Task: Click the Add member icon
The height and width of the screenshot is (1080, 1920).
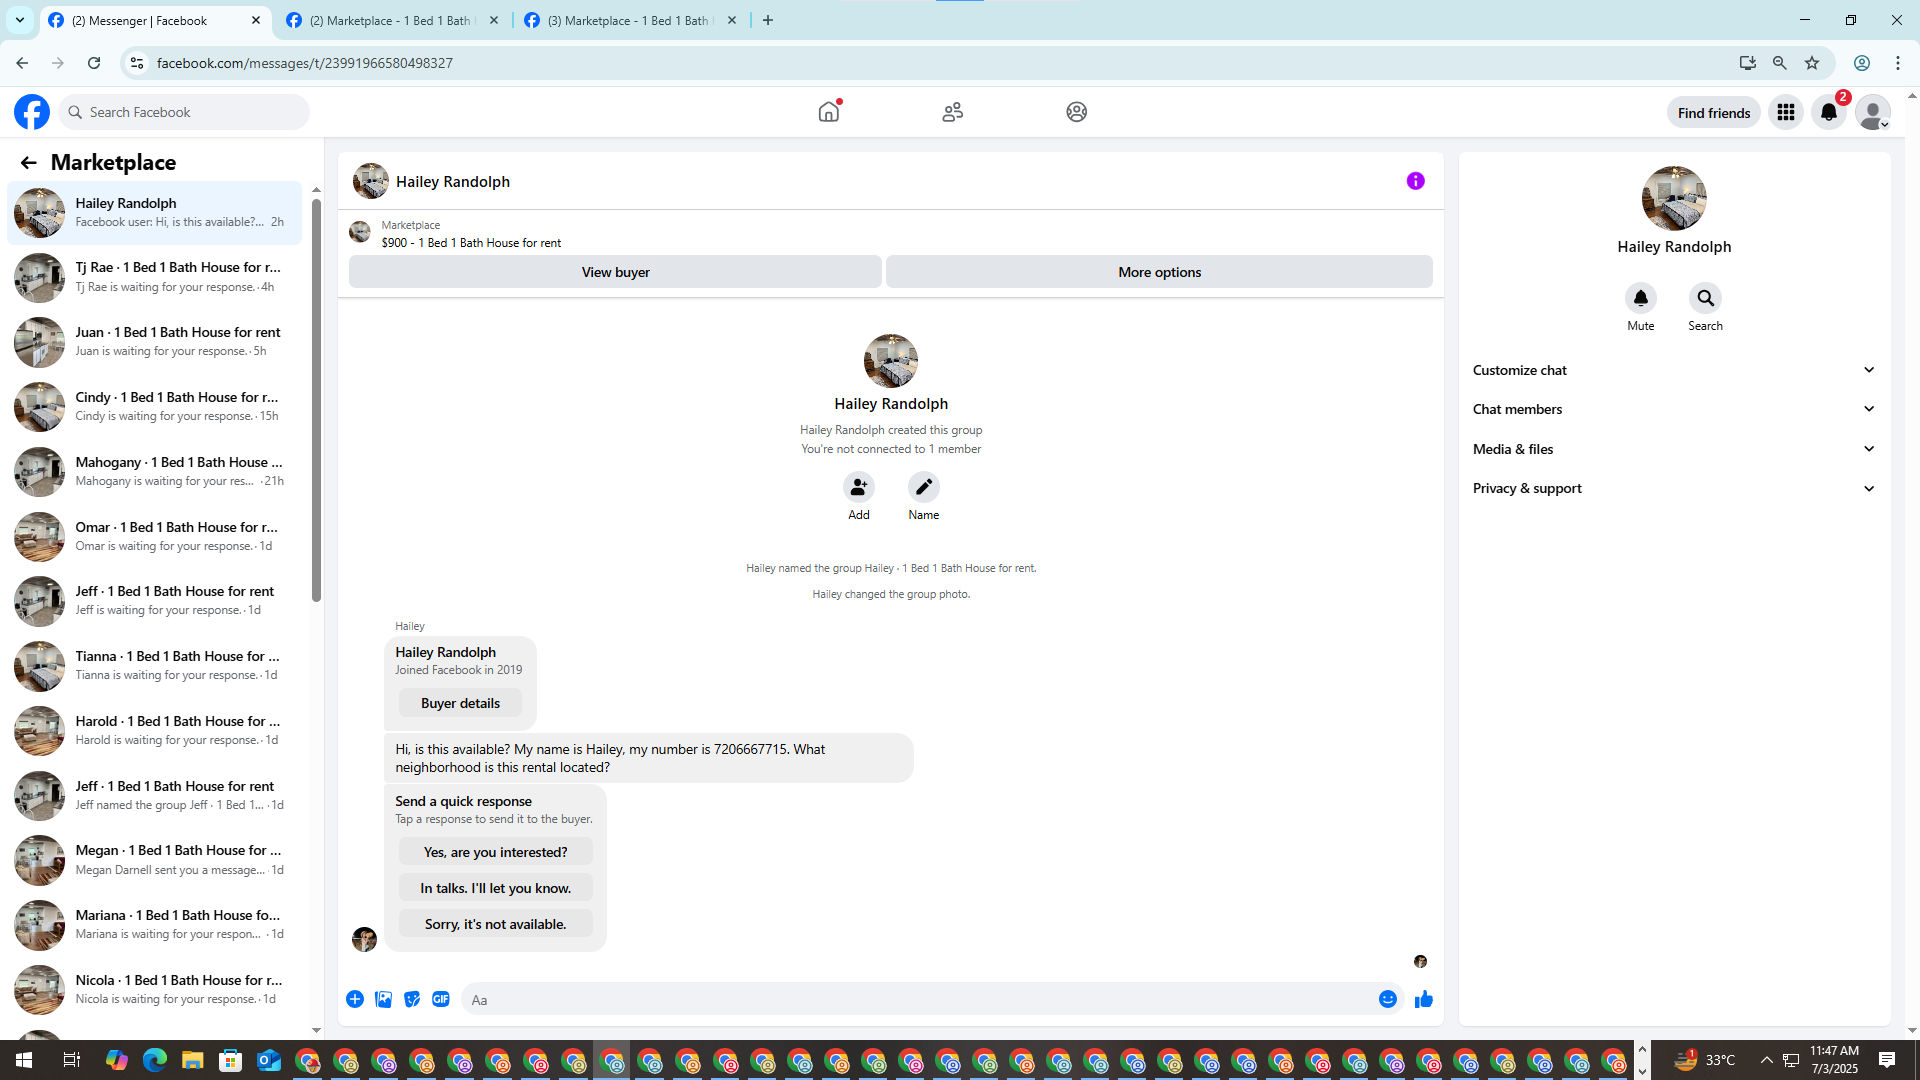Action: pos(858,487)
